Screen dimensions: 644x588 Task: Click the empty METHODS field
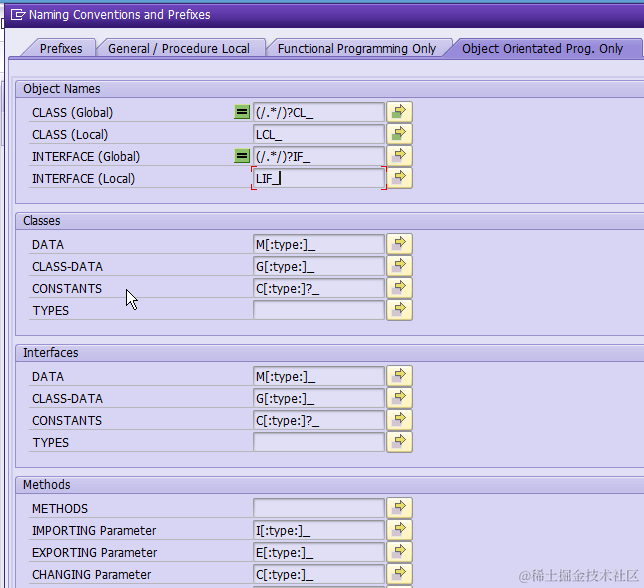(319, 508)
